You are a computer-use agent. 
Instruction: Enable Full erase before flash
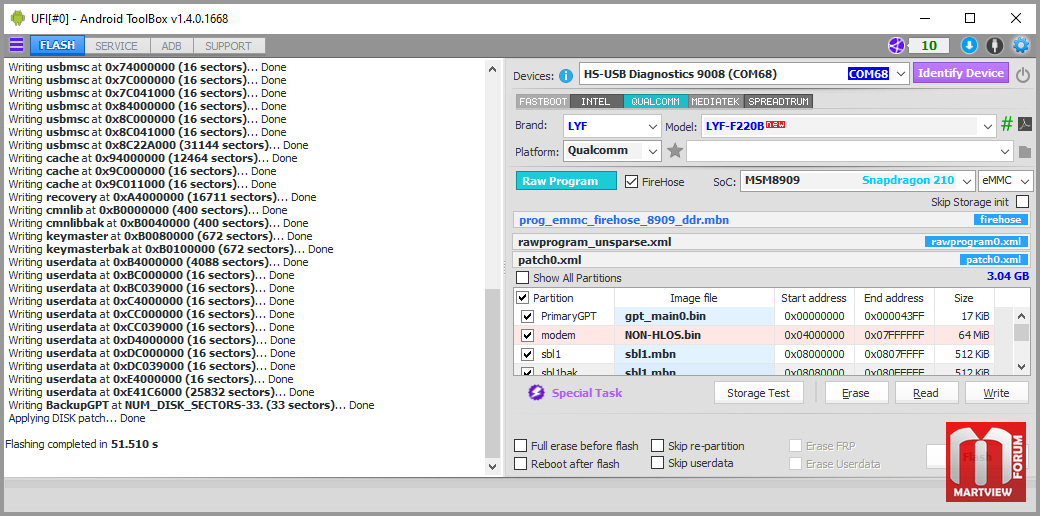(521, 446)
